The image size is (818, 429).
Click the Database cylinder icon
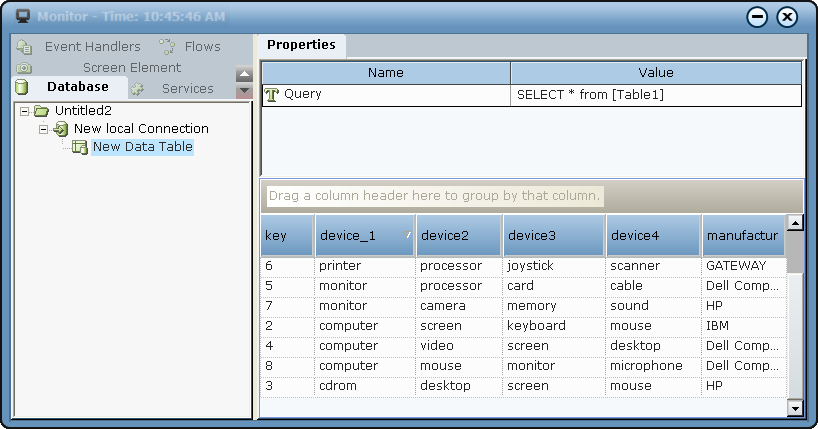(21, 88)
